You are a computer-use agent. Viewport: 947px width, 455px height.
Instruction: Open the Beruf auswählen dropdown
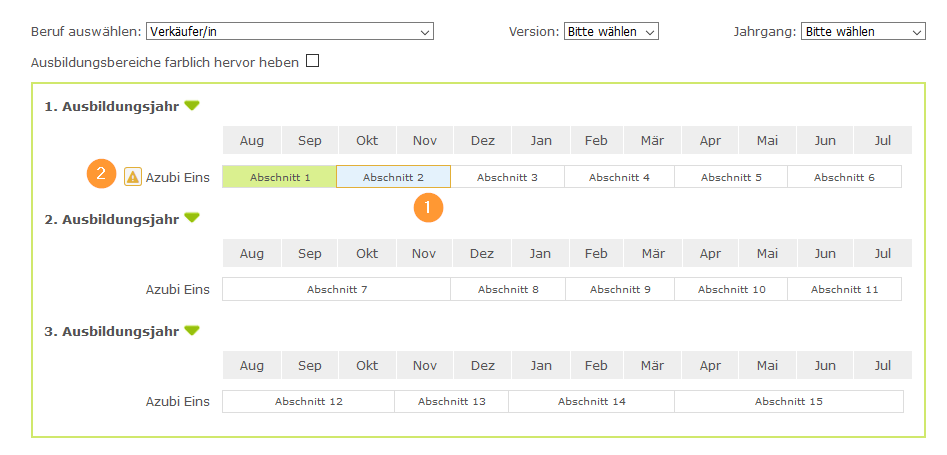pos(289,32)
